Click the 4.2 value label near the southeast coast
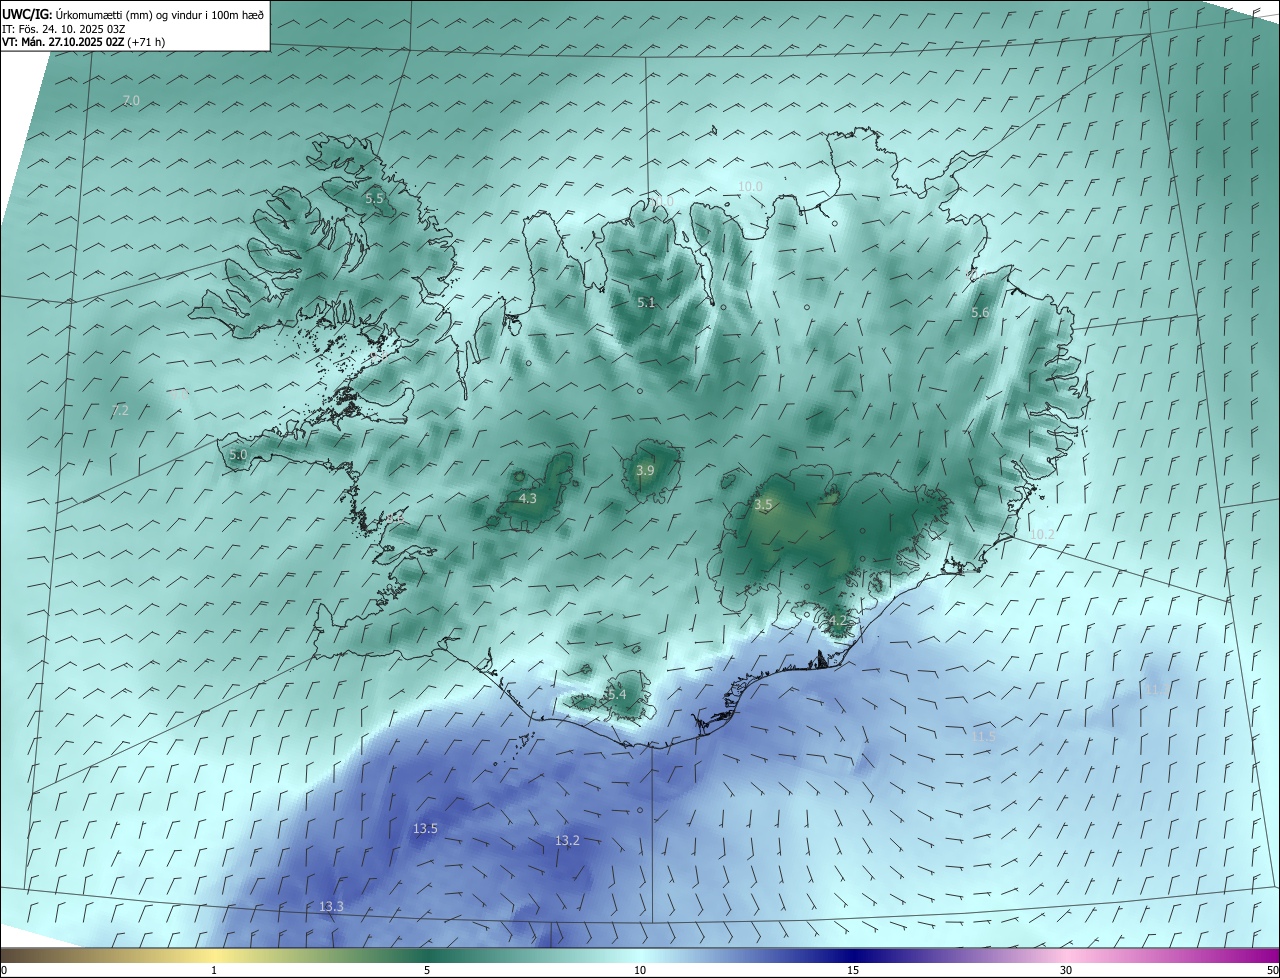The width and height of the screenshot is (1280, 978). point(838,621)
